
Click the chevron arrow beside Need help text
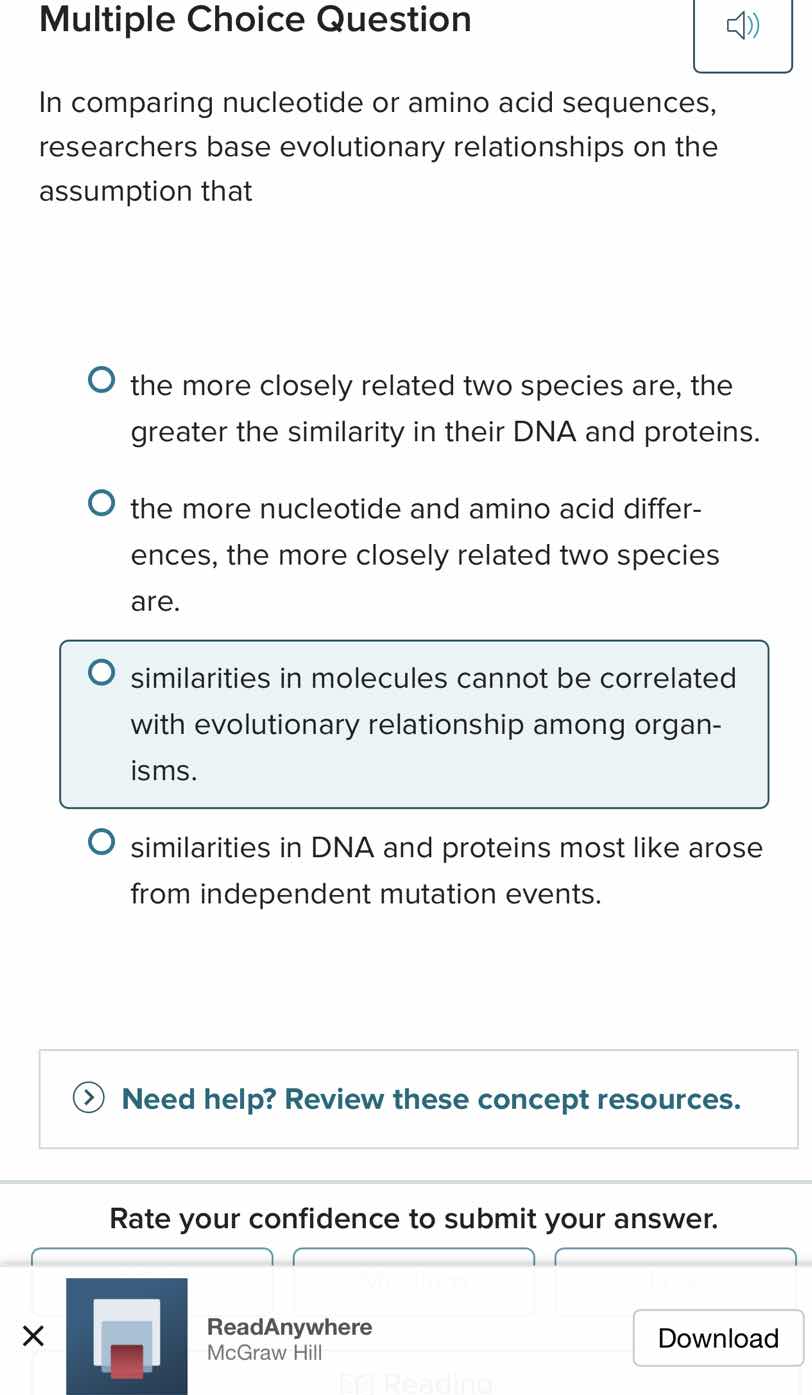(90, 1098)
